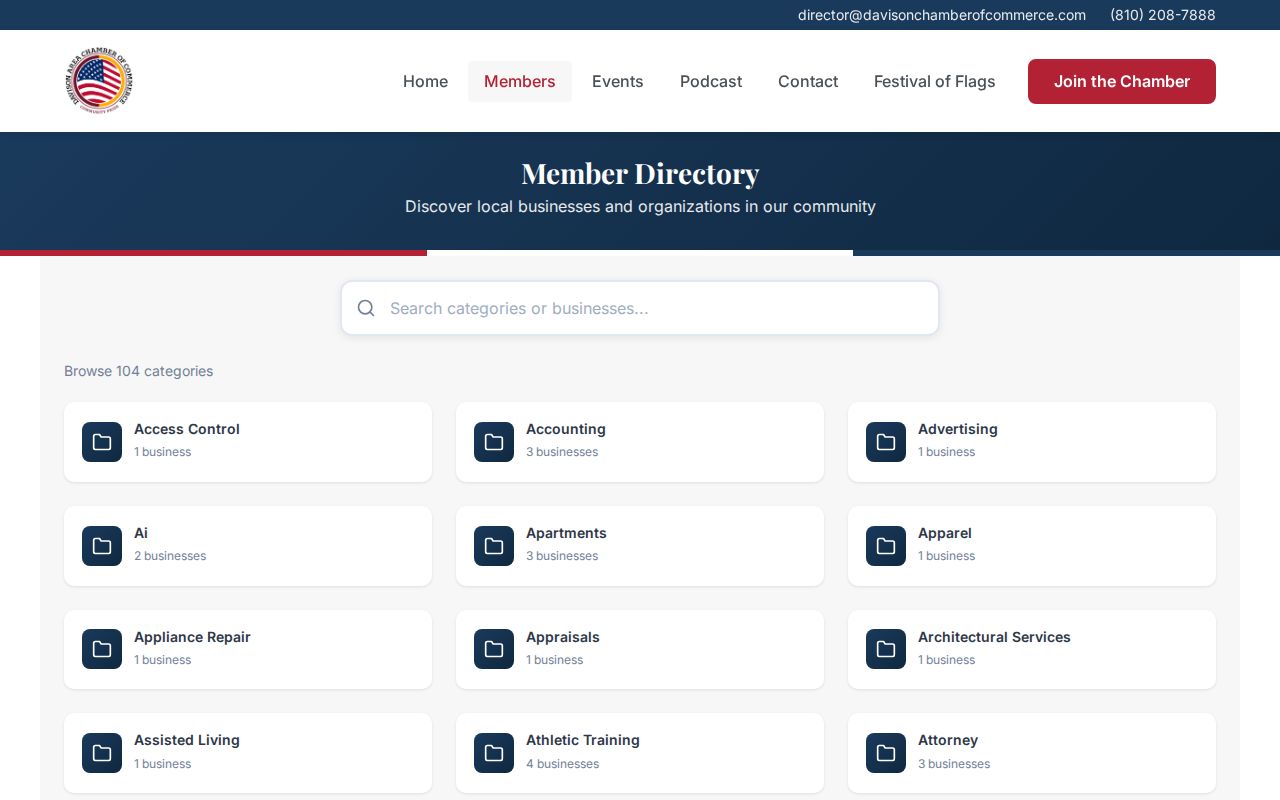
Task: Click the Attorney folder icon
Action: point(886,753)
